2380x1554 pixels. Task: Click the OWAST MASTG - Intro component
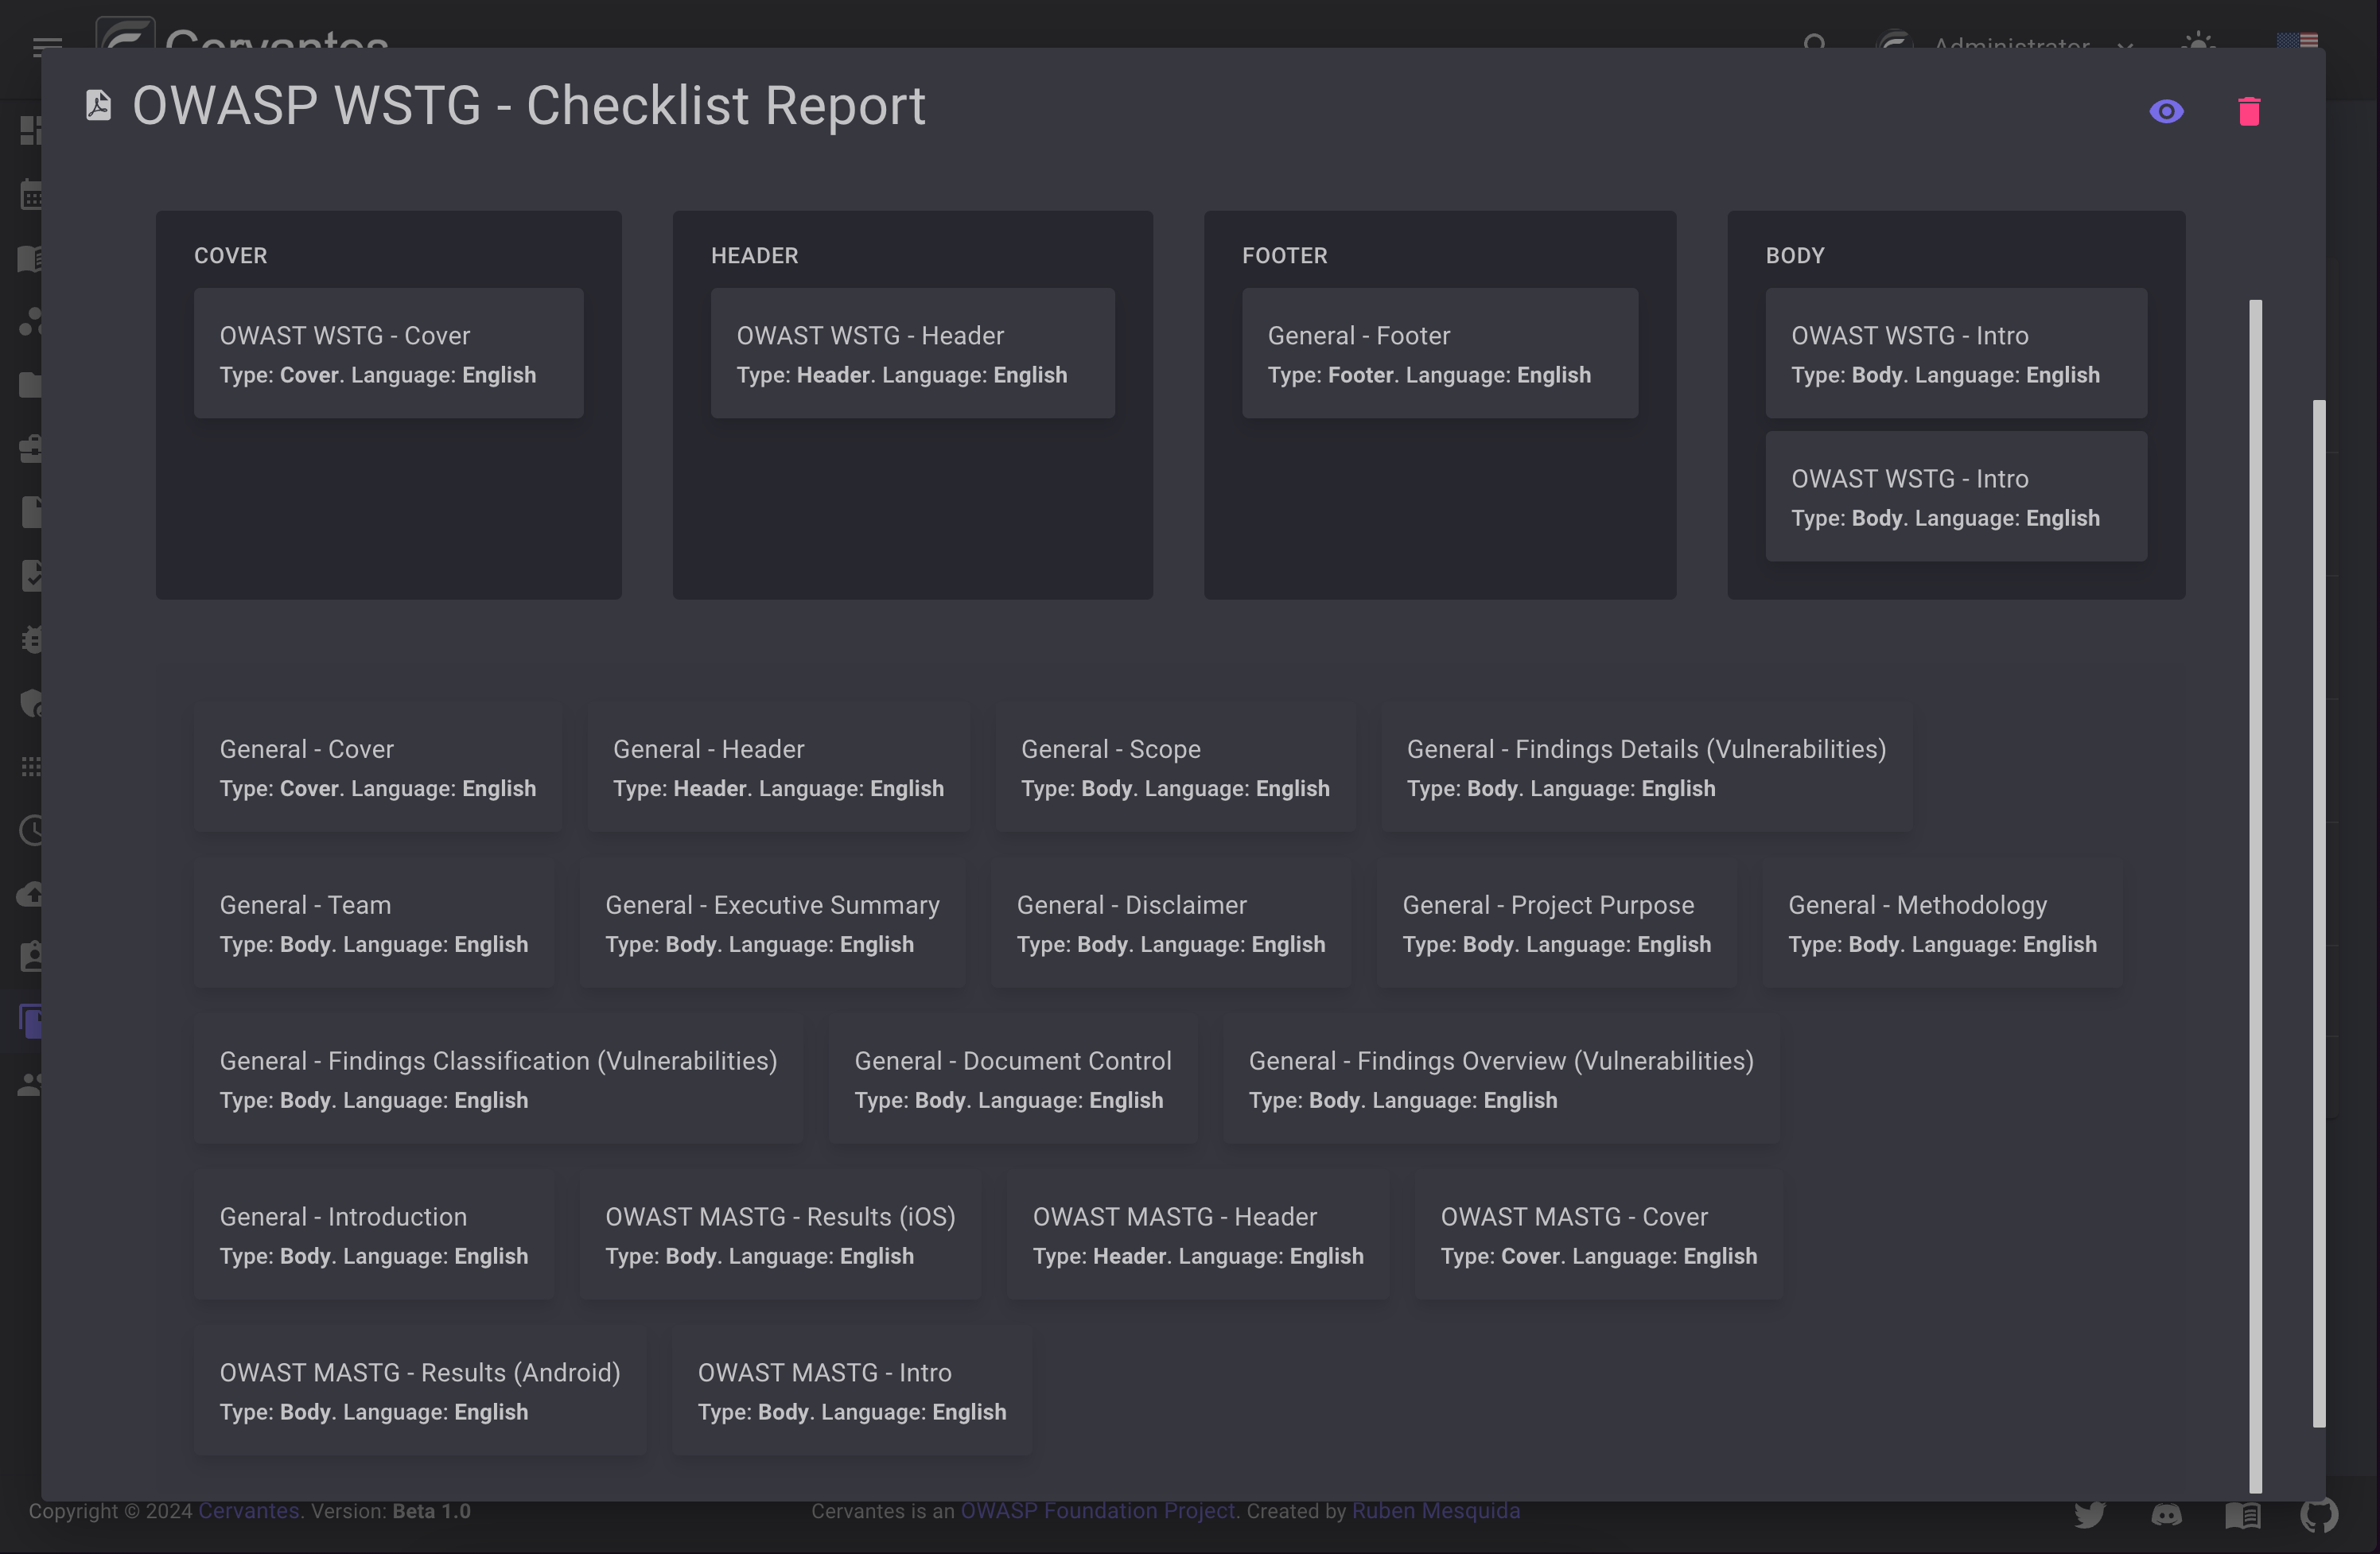tap(852, 1391)
